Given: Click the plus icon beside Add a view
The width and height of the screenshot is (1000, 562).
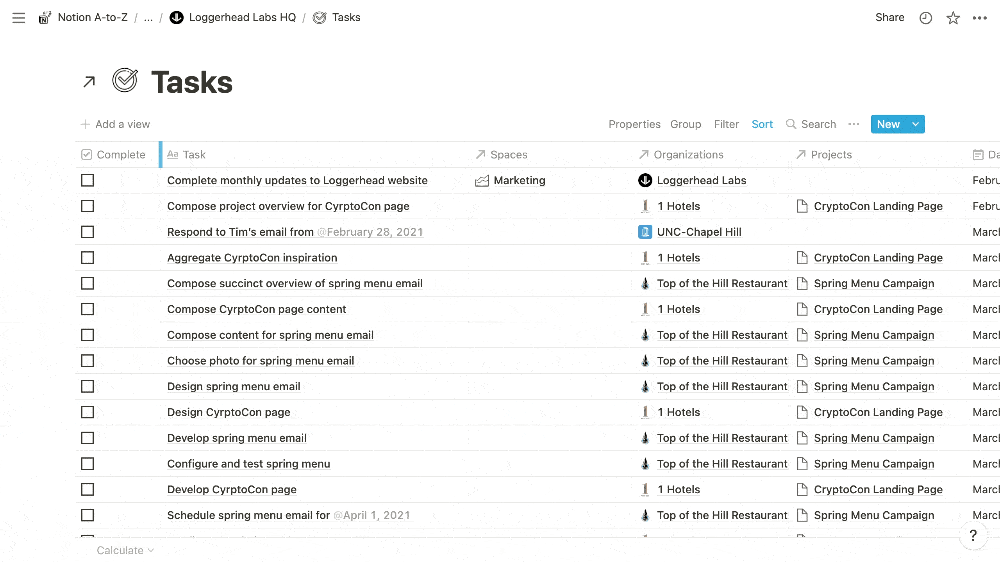Looking at the screenshot, I should (85, 124).
